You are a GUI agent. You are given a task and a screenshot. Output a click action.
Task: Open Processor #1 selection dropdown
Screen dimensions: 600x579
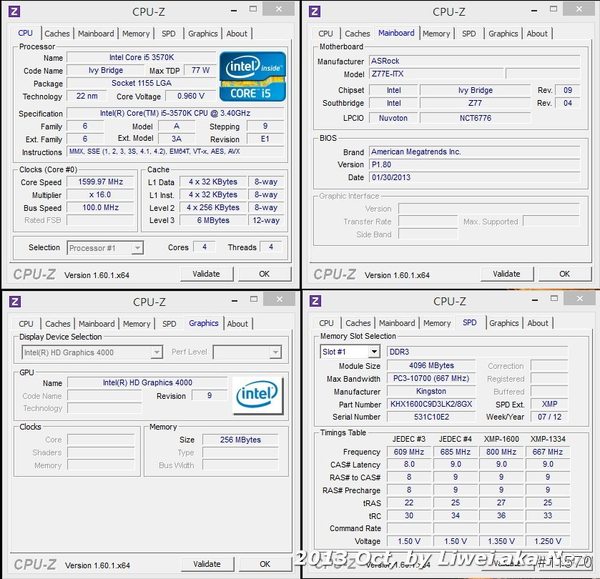[105, 248]
